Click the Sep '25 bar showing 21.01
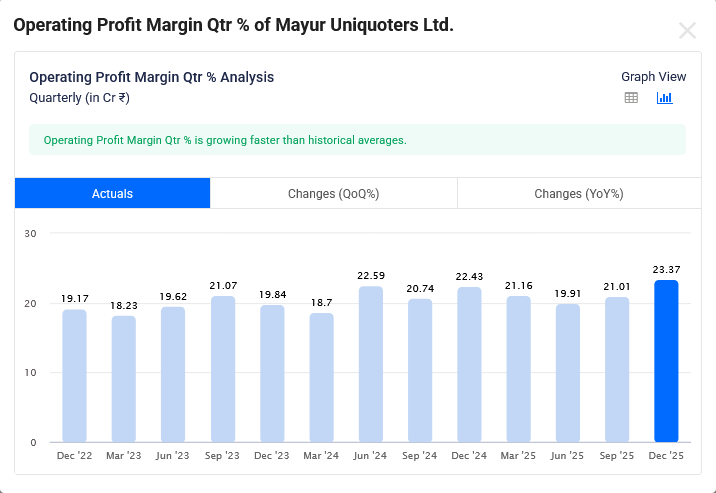The image size is (716, 493). (617, 370)
